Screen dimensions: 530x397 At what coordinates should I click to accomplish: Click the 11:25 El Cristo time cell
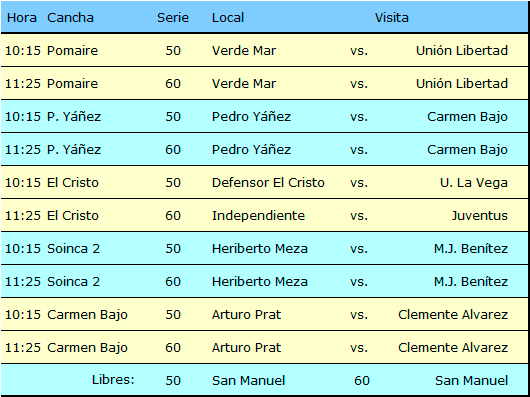tap(23, 216)
